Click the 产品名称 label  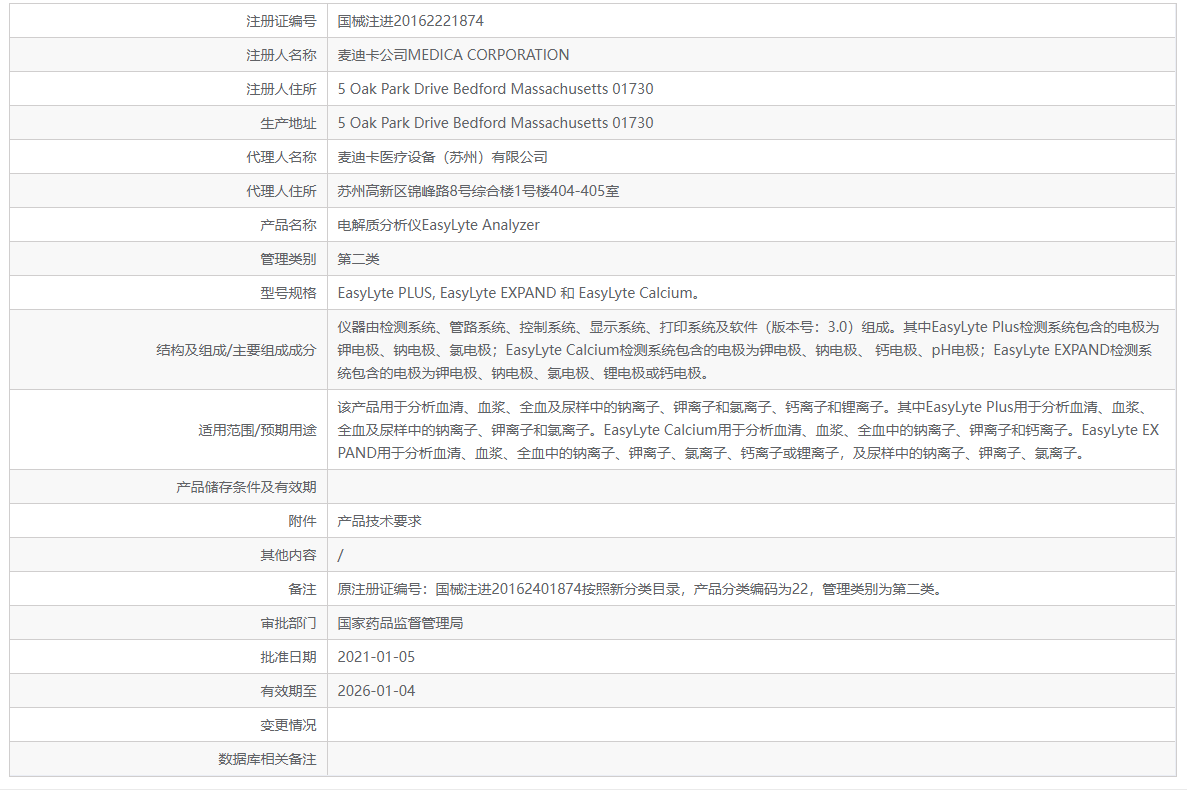288,226
